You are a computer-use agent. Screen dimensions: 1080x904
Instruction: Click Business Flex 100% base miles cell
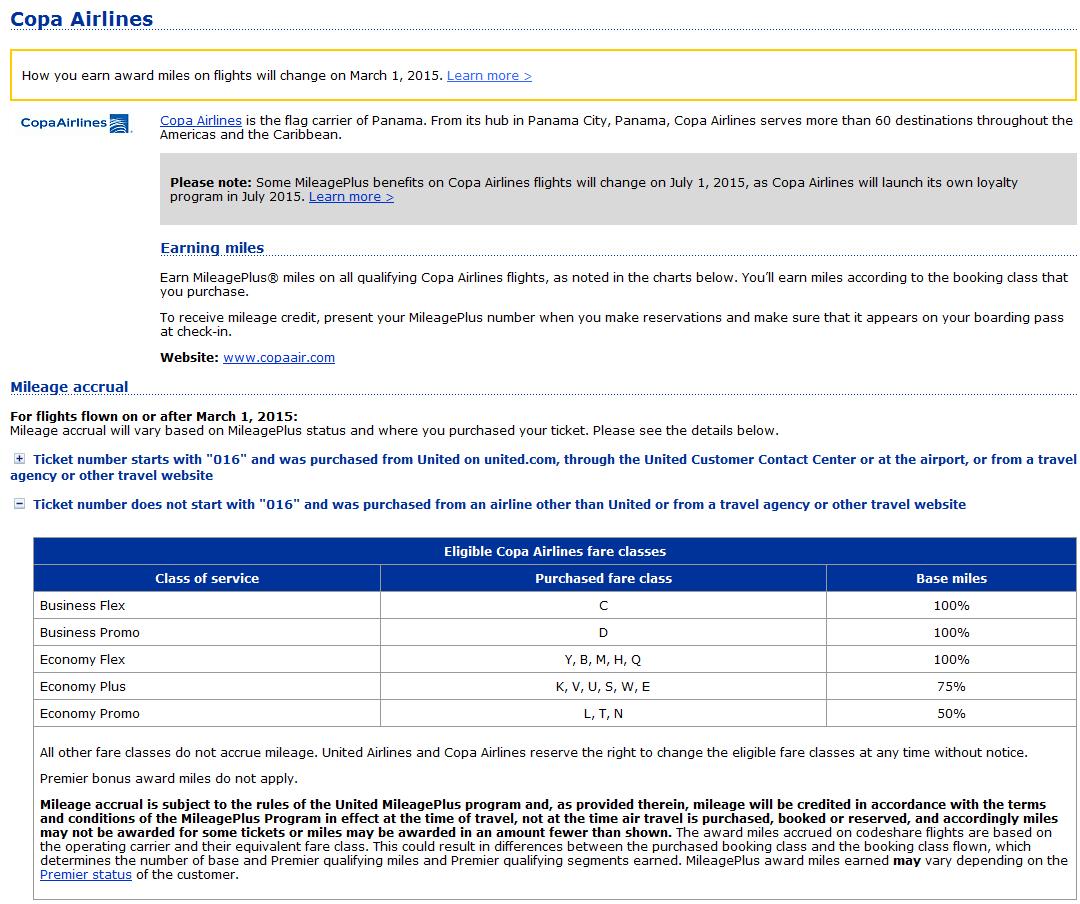pyautogui.click(x=951, y=606)
